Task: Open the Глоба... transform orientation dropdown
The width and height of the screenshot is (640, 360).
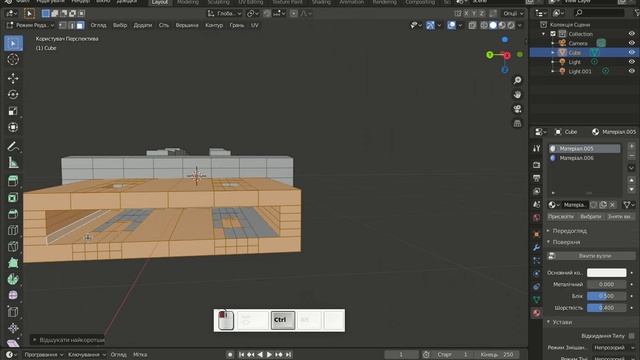Action: coord(224,13)
